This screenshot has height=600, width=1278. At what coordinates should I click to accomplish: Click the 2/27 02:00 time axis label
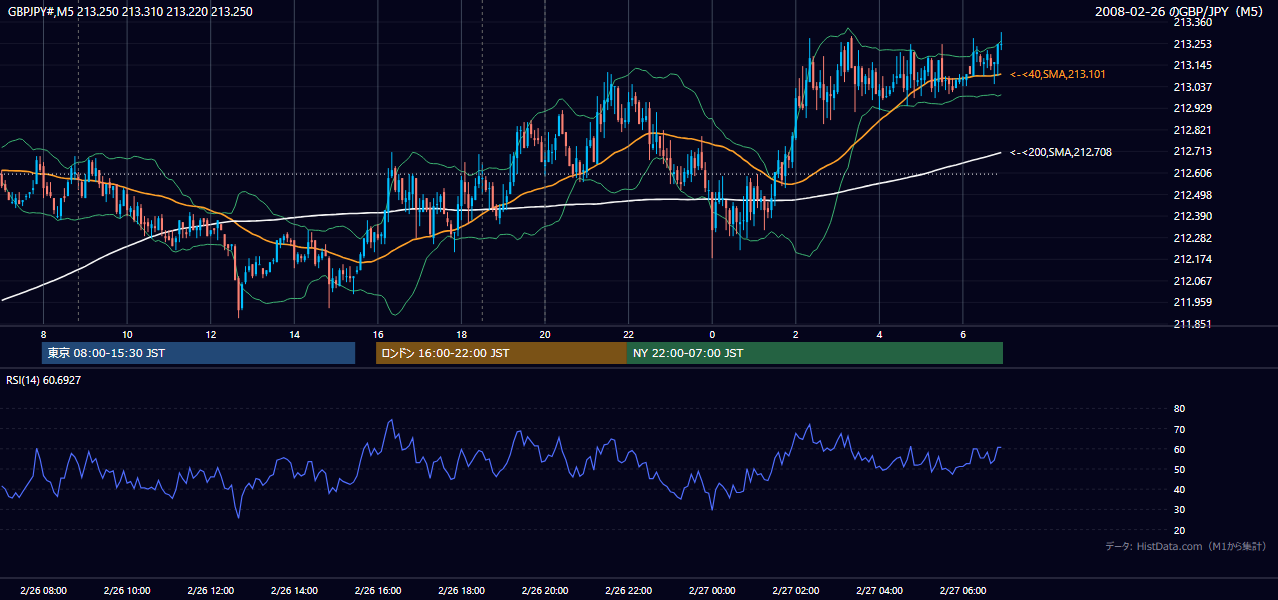pos(796,591)
